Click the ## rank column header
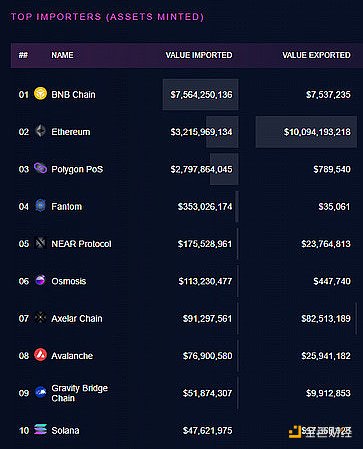 tap(23, 55)
